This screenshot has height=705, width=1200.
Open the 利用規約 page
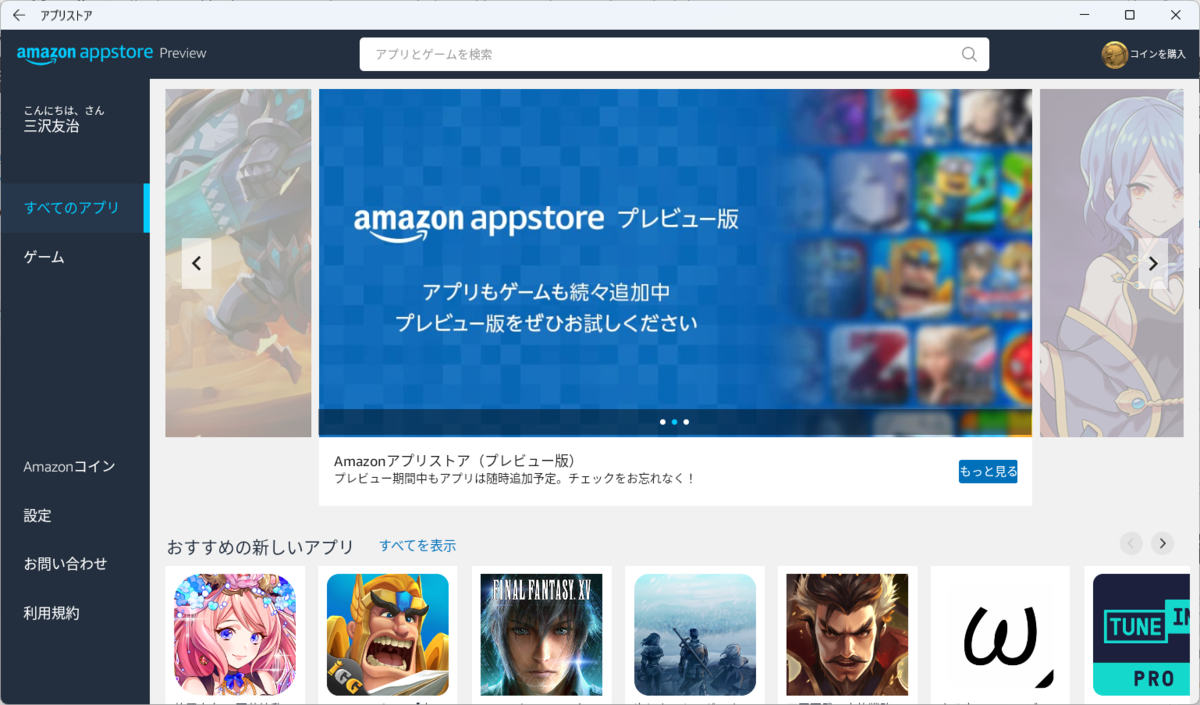point(50,612)
